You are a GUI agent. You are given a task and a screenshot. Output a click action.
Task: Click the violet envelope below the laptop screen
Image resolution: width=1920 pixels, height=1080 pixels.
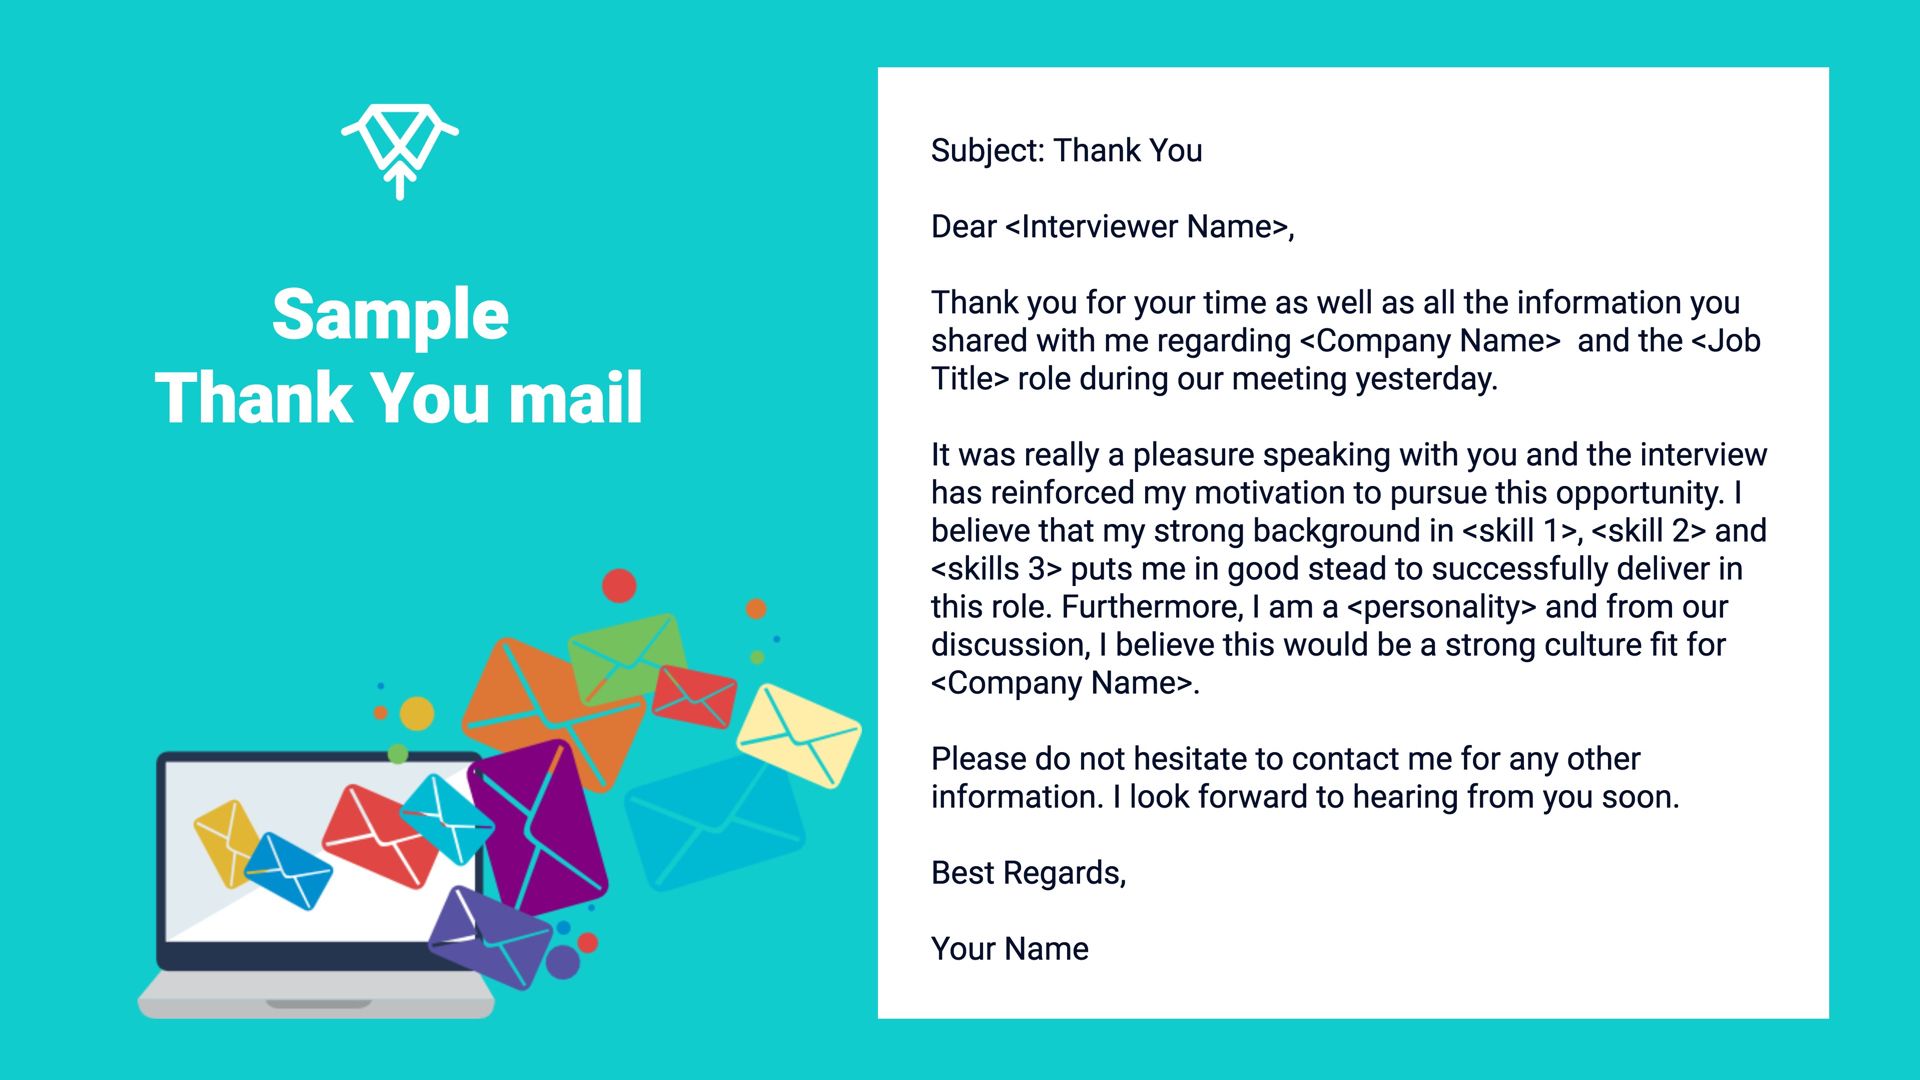pos(489,937)
